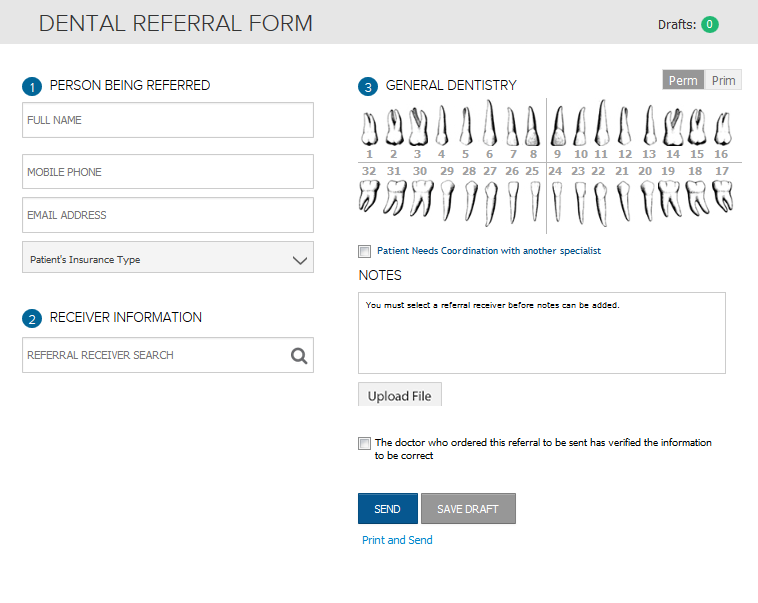
Task: Switch to Perm teeth tab
Action: pyautogui.click(x=683, y=81)
